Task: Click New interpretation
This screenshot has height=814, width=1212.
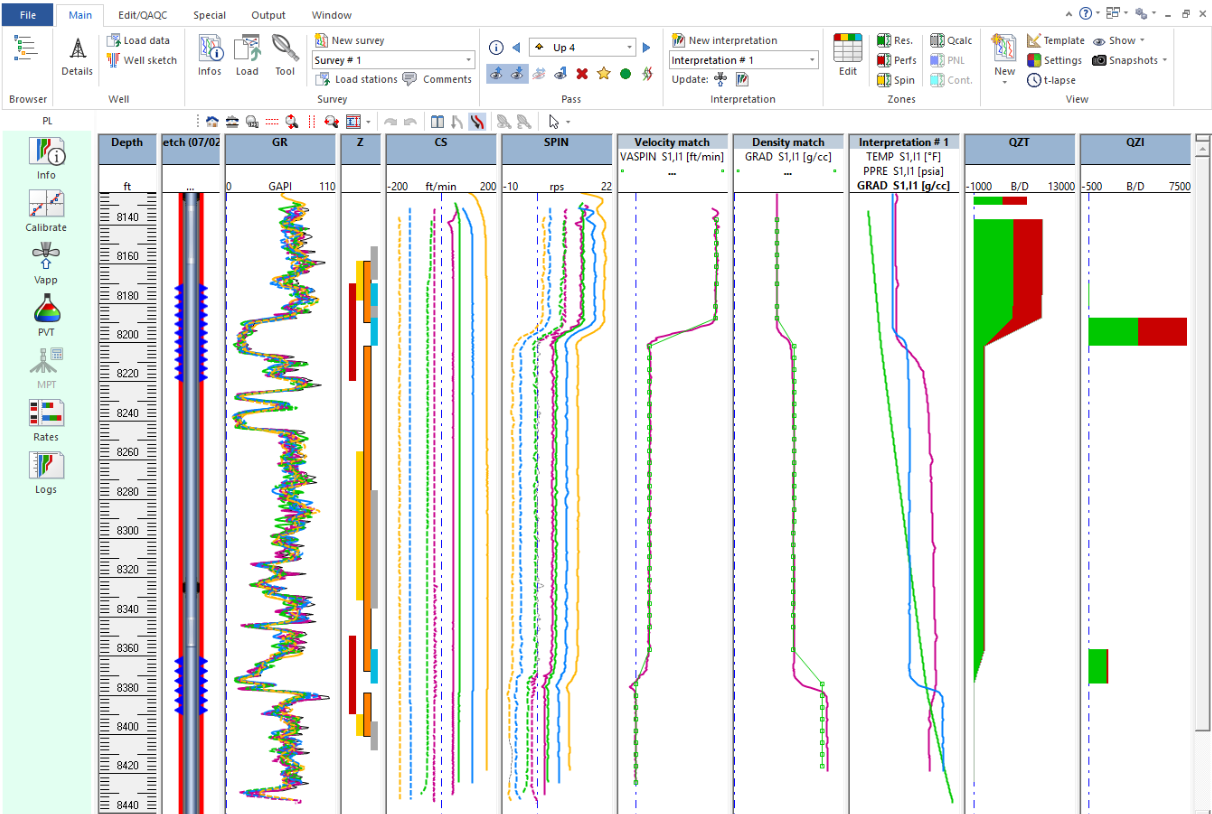Action: pyautogui.click(x=724, y=41)
